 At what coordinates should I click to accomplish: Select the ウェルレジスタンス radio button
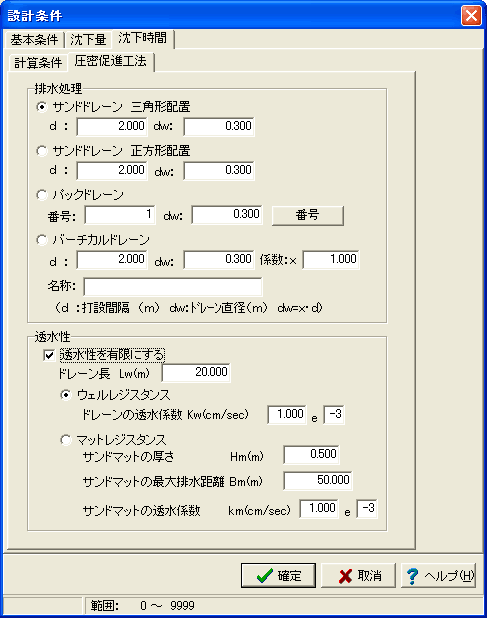66,395
